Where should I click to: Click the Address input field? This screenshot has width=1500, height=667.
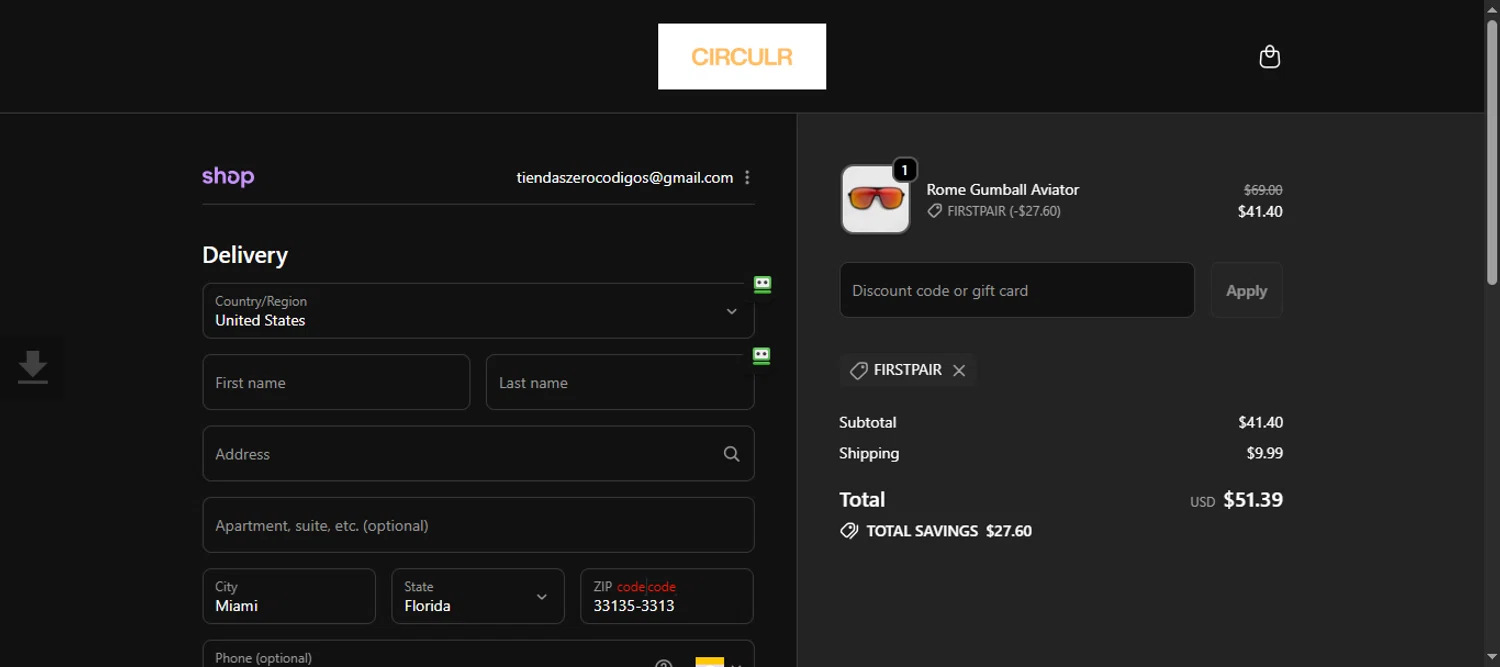478,454
